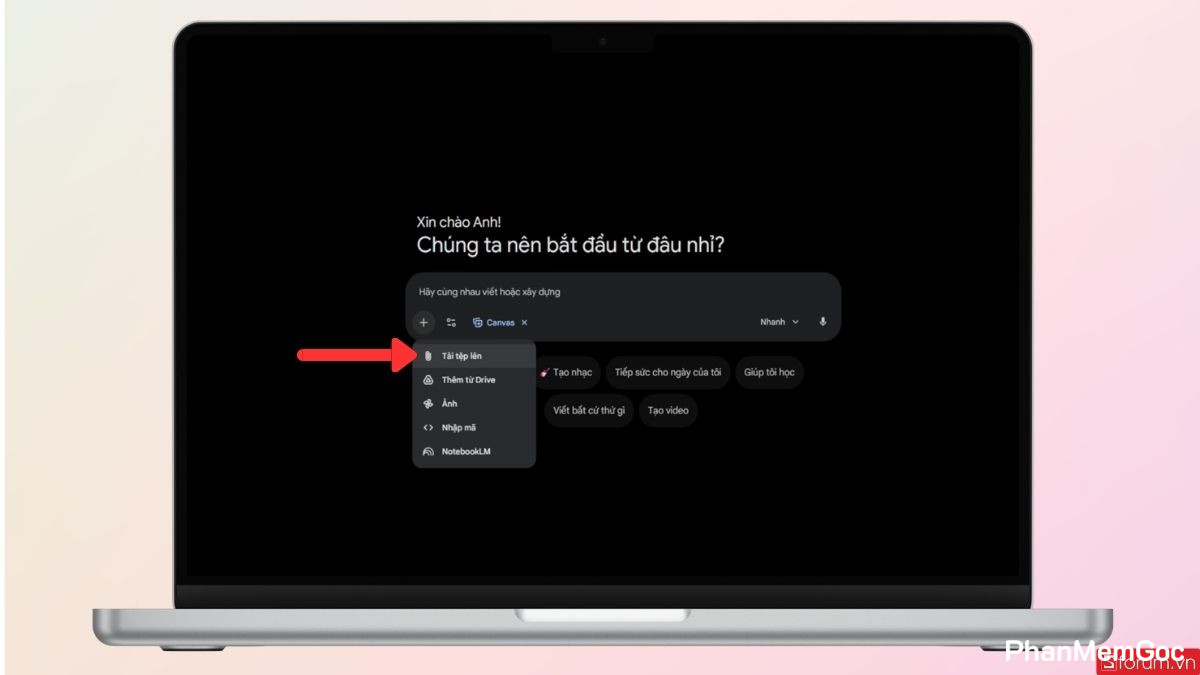Click Viết bất cứ thứ gì chip
1200x675 pixels.
click(x=589, y=410)
